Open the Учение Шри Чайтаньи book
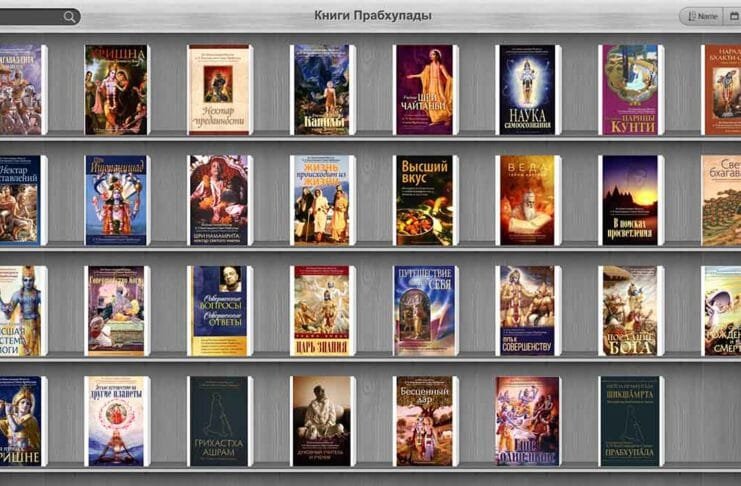The height and width of the screenshot is (486, 741). (x=425, y=90)
